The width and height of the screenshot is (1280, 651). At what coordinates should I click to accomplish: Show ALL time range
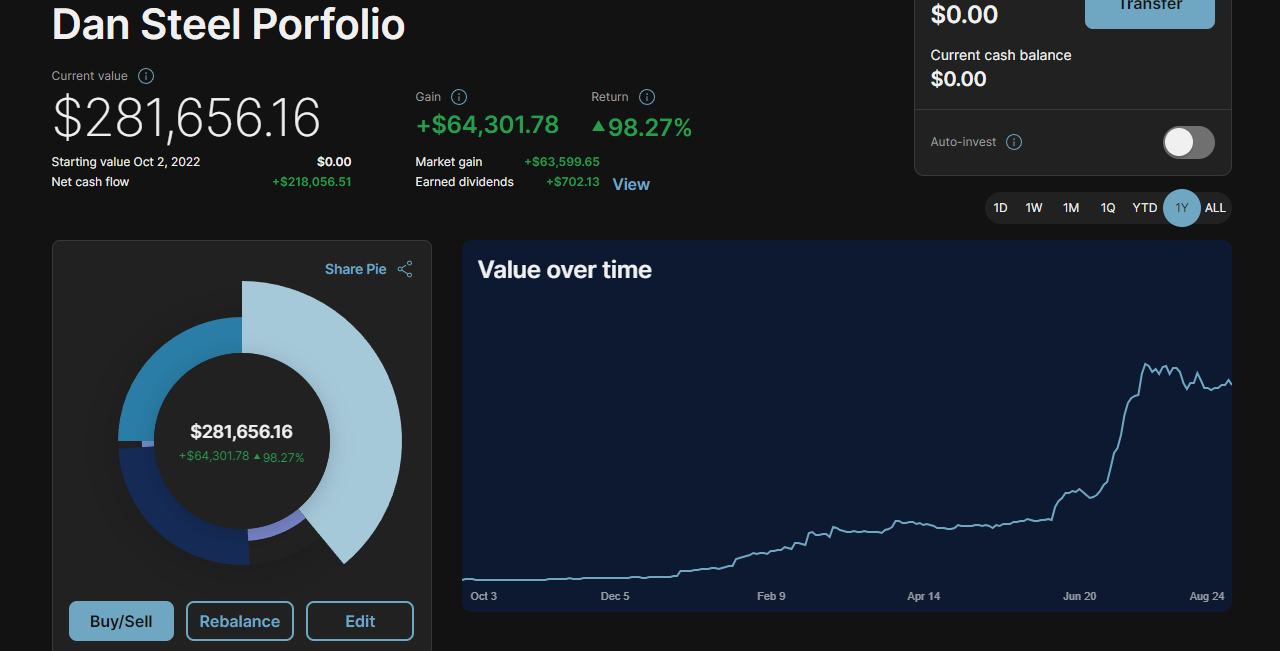tap(1215, 208)
